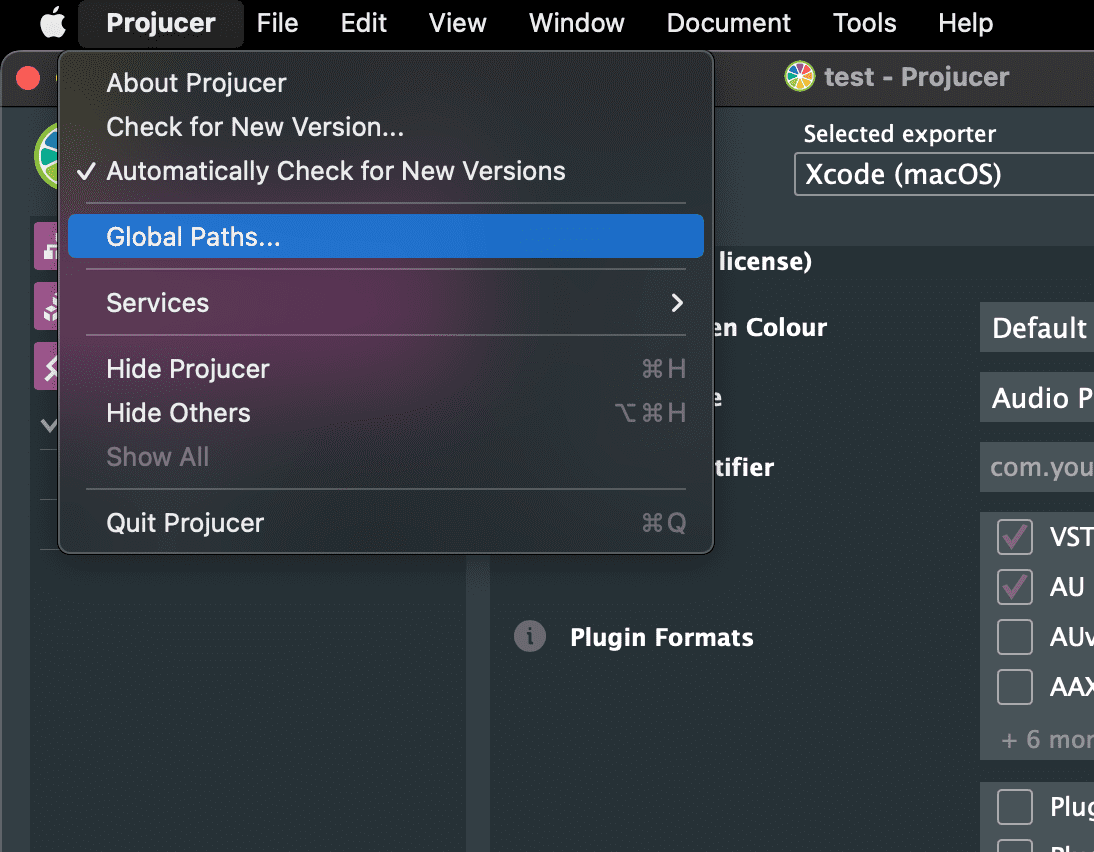Click the bundle identifier text field

click(1037, 468)
